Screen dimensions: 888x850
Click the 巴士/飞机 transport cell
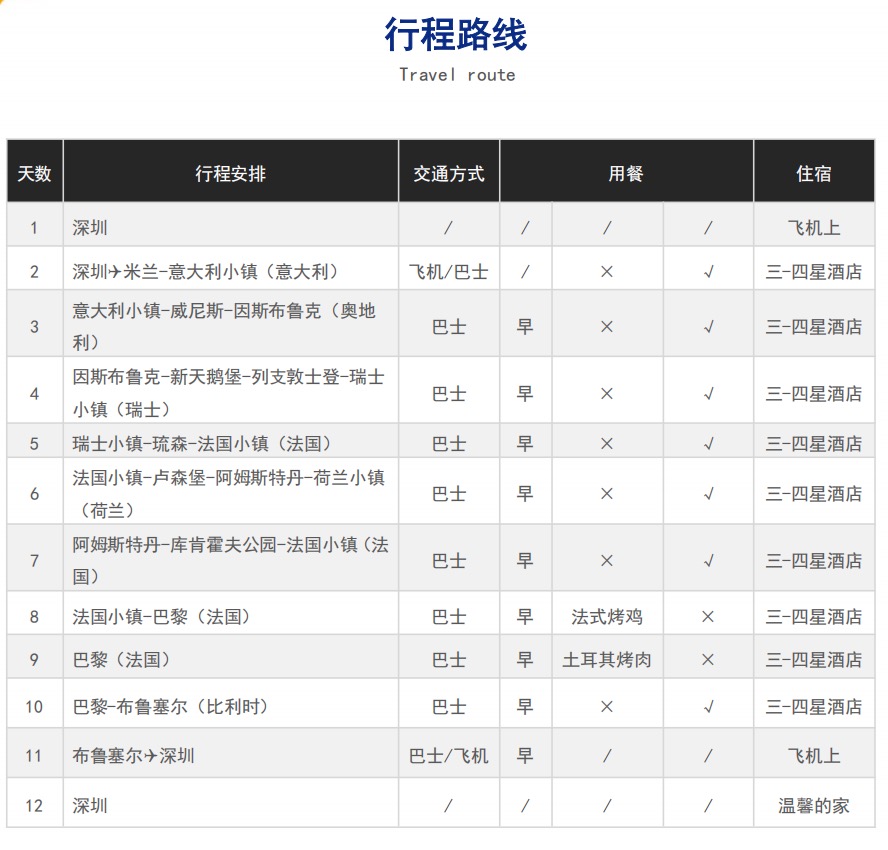pyautogui.click(x=448, y=756)
